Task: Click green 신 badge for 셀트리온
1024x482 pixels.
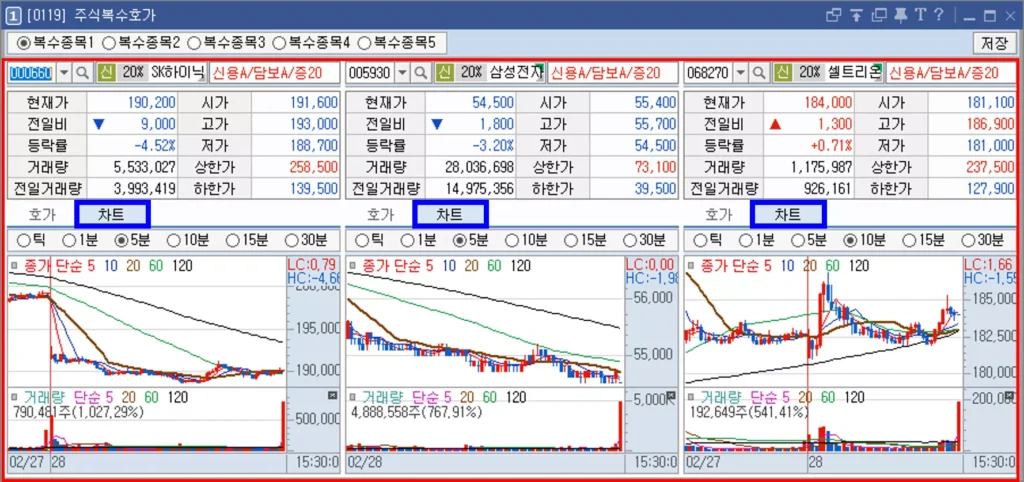Action: coord(782,72)
